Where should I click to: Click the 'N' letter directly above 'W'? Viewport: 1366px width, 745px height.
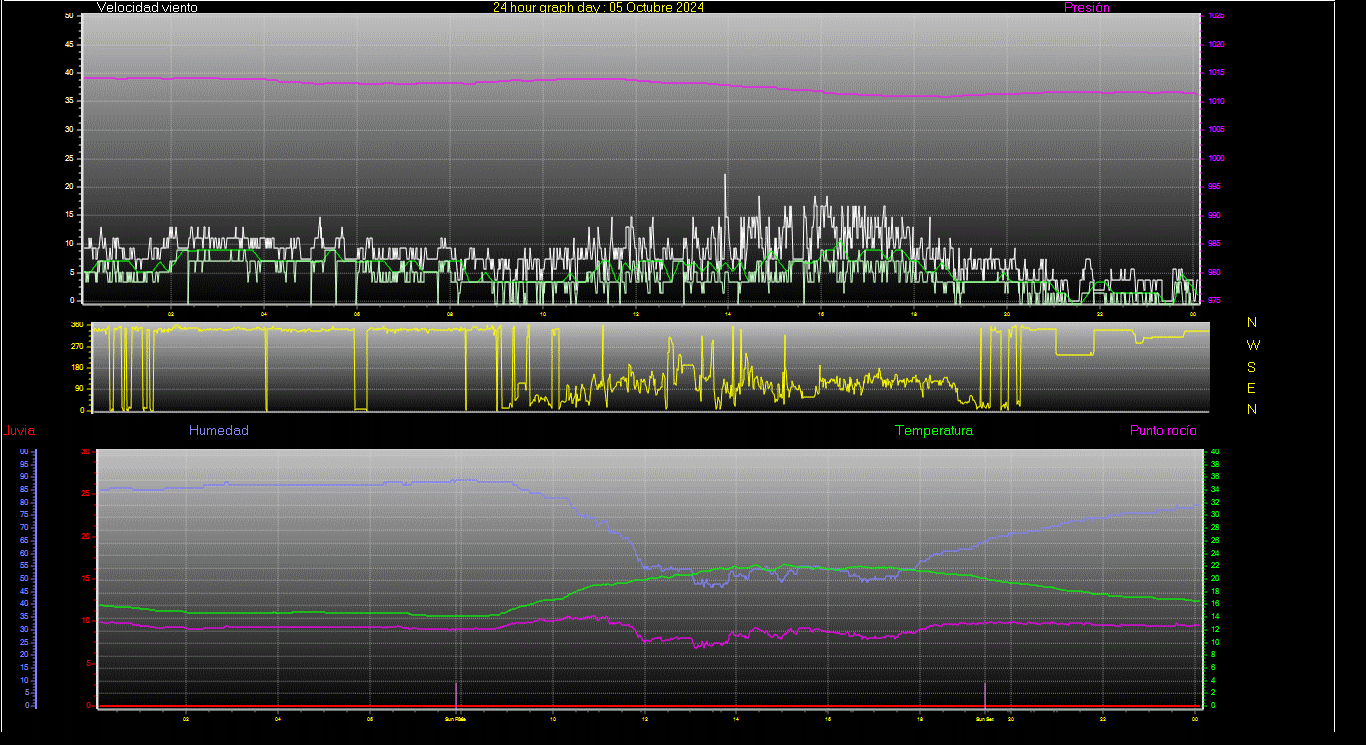click(x=1252, y=322)
